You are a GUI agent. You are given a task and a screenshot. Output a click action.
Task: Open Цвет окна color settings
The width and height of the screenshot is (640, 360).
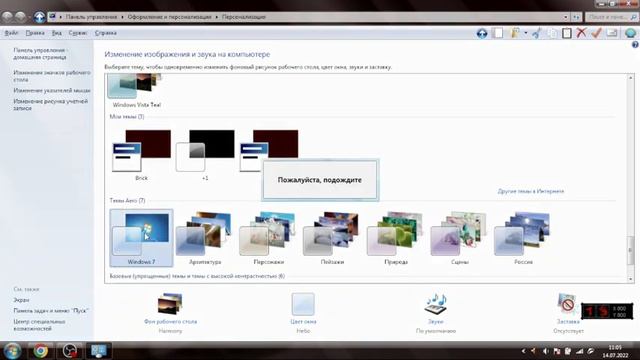pos(303,313)
